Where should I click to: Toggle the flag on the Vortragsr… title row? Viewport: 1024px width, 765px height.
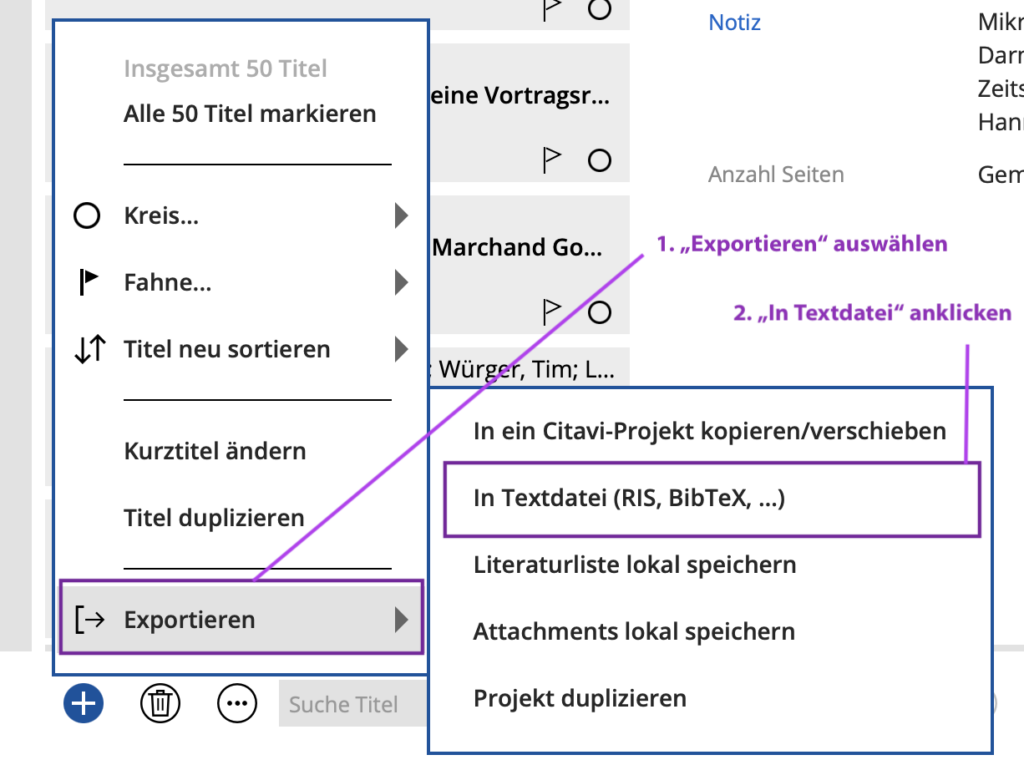(x=552, y=160)
